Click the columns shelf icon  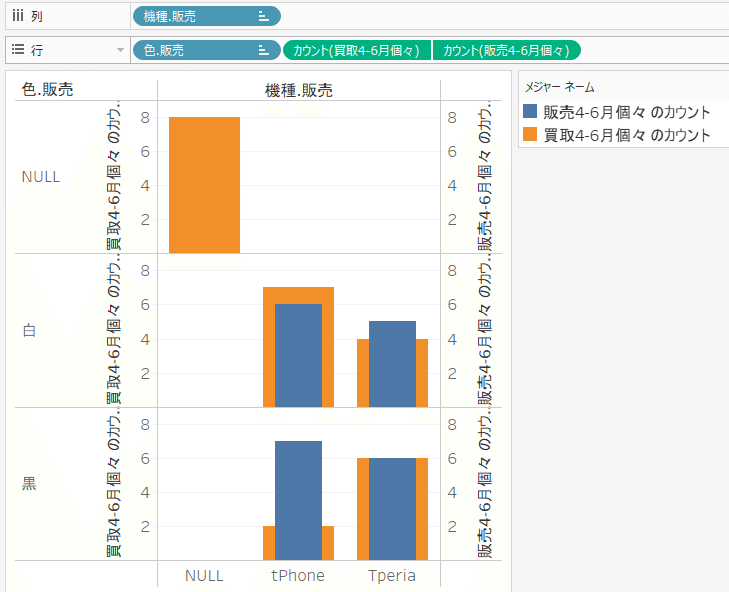[x=18, y=16]
